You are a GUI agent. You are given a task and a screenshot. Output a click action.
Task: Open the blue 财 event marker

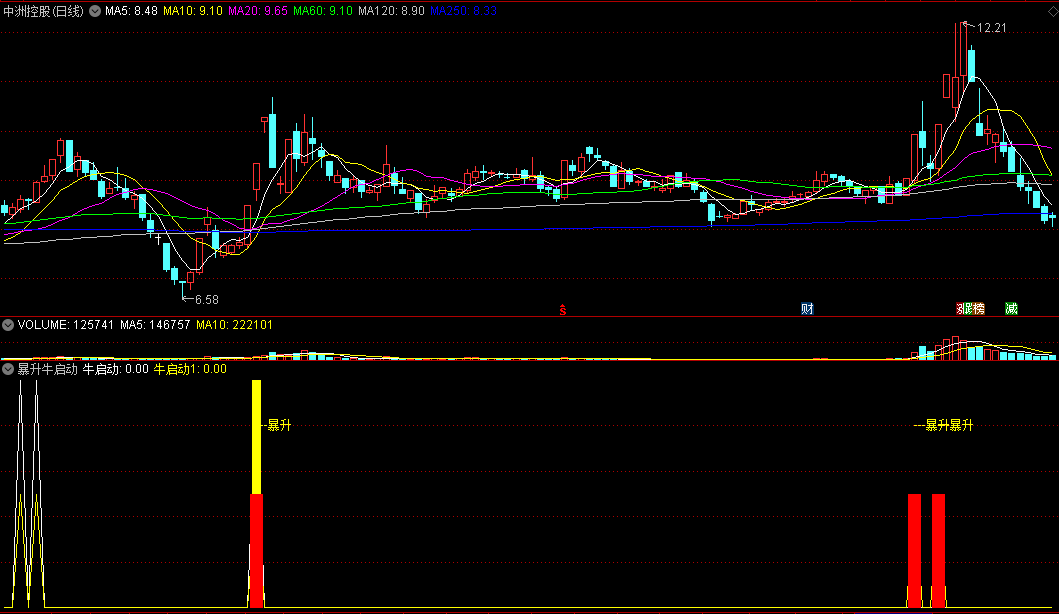tap(807, 309)
